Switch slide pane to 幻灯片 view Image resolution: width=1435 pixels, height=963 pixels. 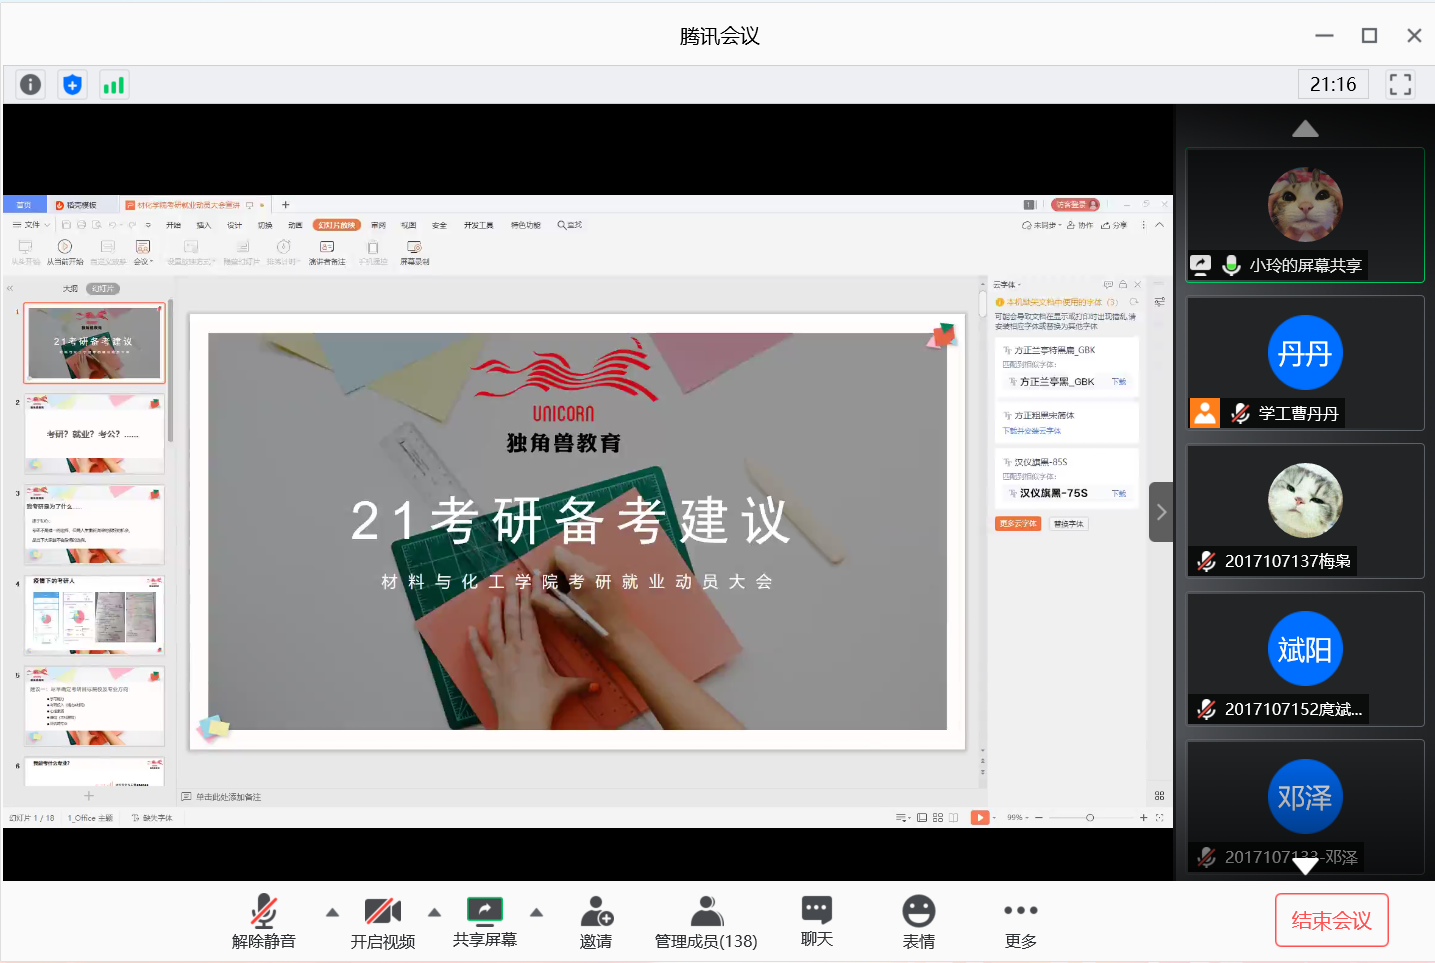(103, 289)
